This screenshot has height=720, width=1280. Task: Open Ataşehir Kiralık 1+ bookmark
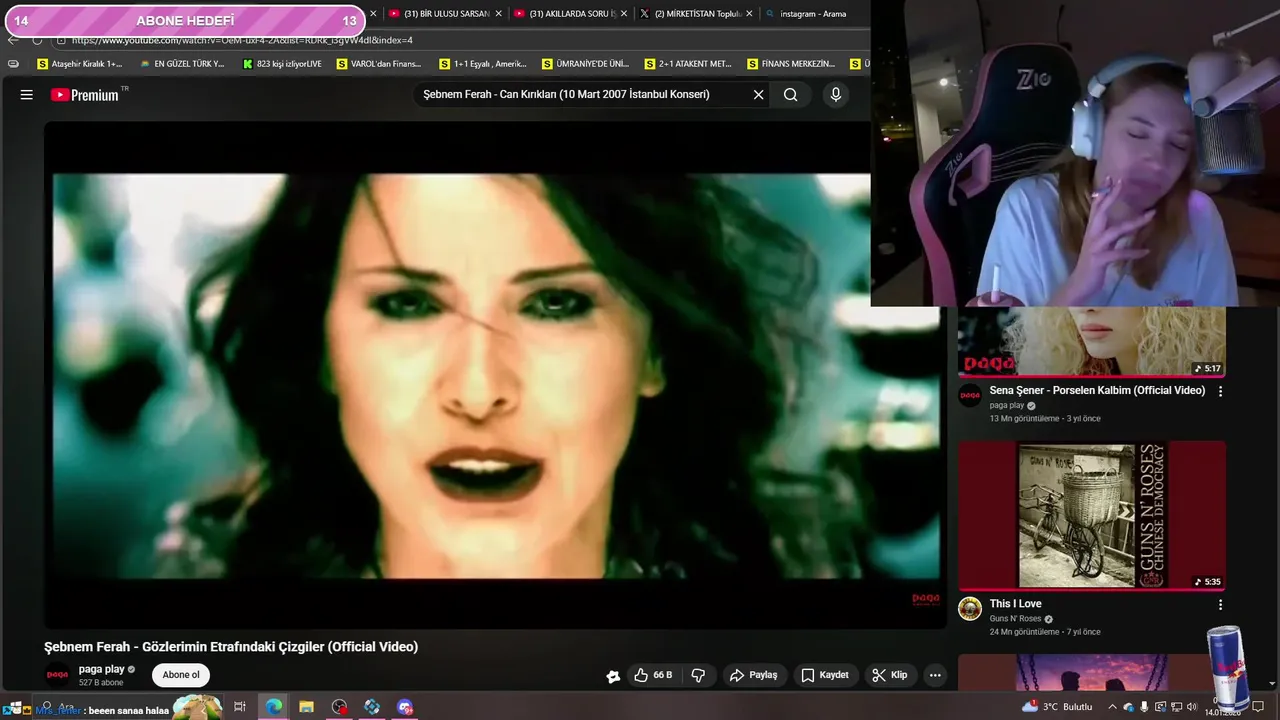79,64
